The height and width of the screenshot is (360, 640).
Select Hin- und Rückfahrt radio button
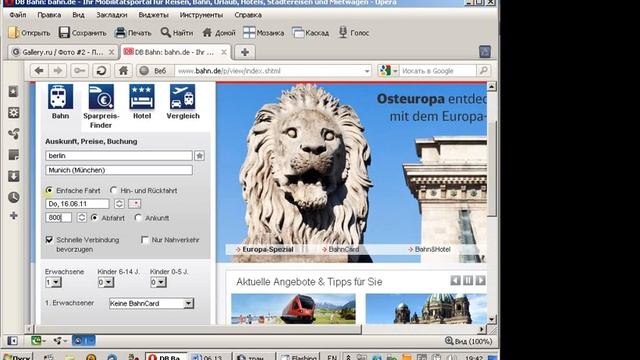point(113,190)
